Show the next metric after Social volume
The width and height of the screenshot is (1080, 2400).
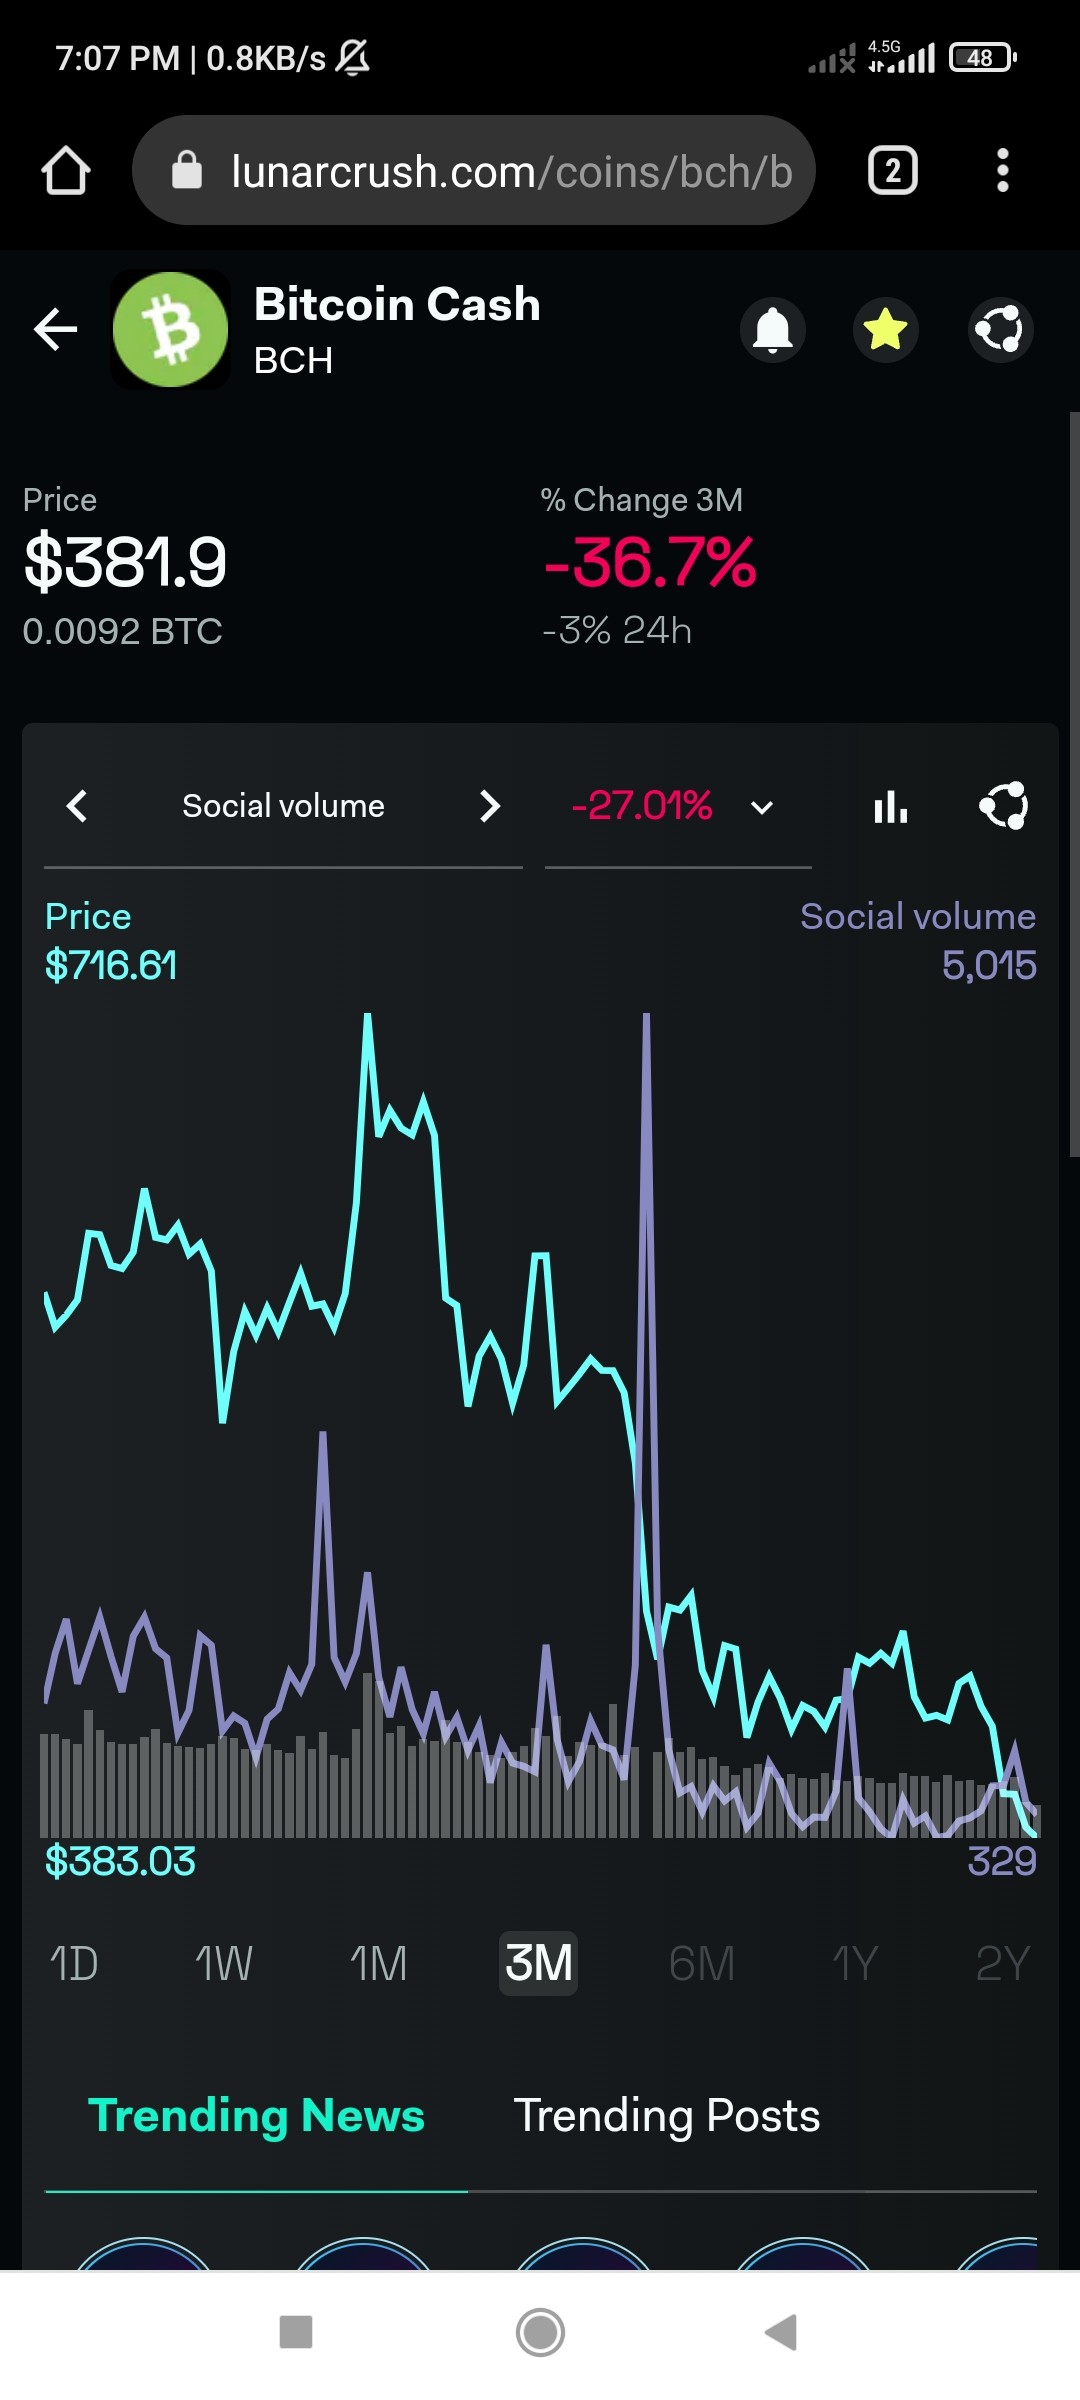(489, 806)
